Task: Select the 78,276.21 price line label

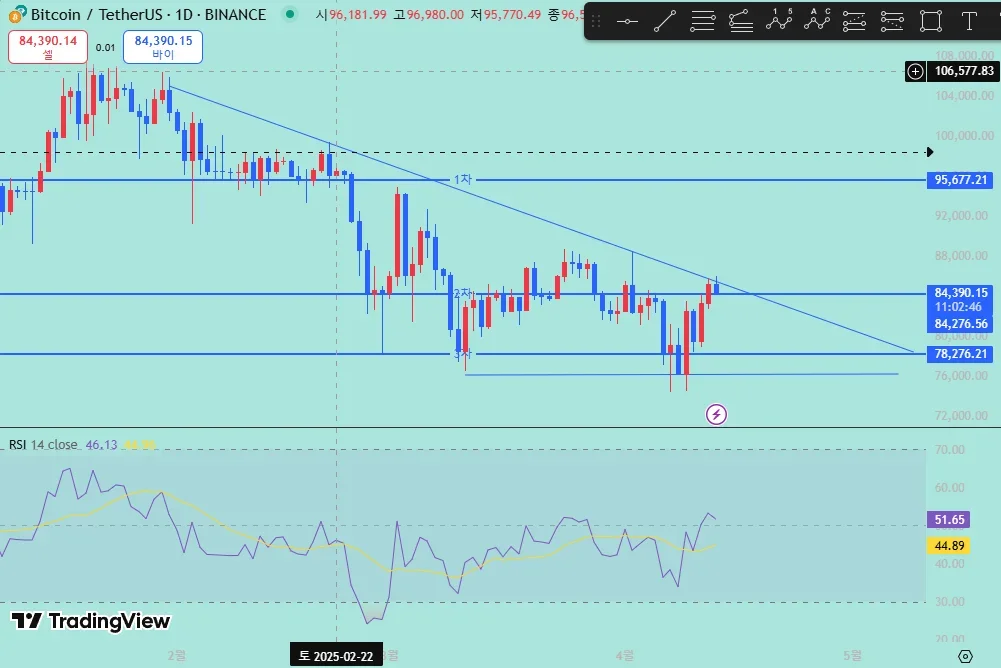Action: [x=960, y=354]
